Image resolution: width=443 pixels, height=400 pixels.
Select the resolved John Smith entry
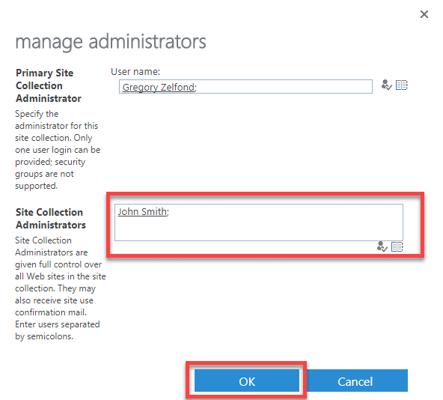pos(142,211)
